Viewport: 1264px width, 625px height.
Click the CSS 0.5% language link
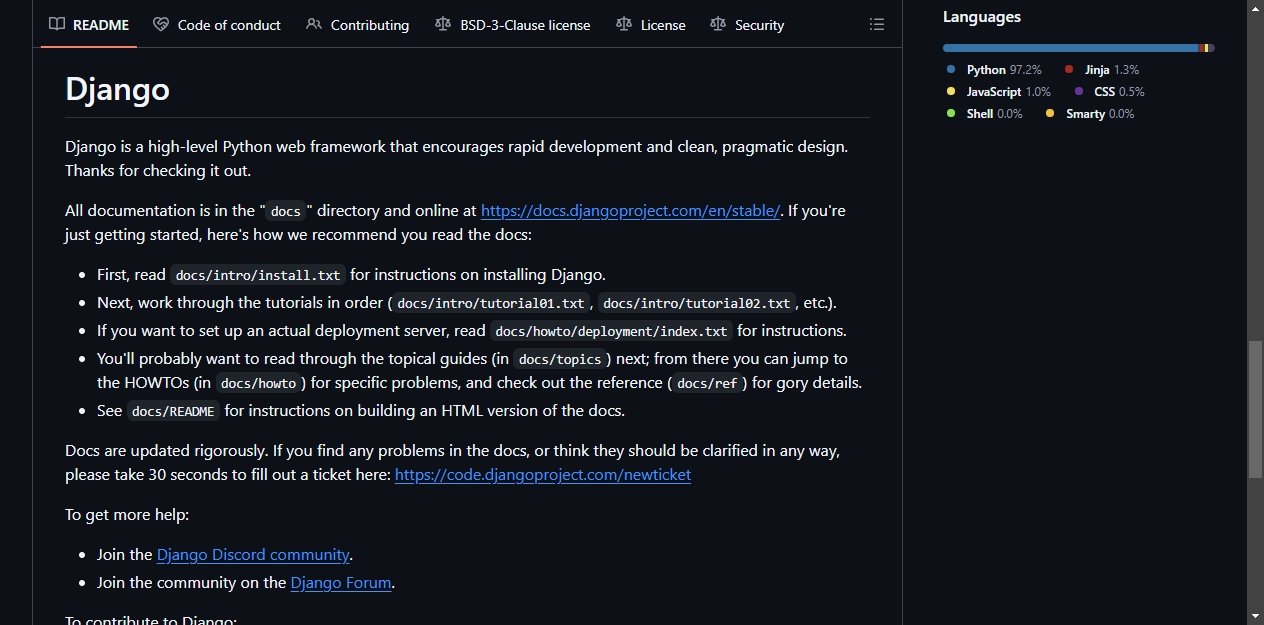point(1110,92)
